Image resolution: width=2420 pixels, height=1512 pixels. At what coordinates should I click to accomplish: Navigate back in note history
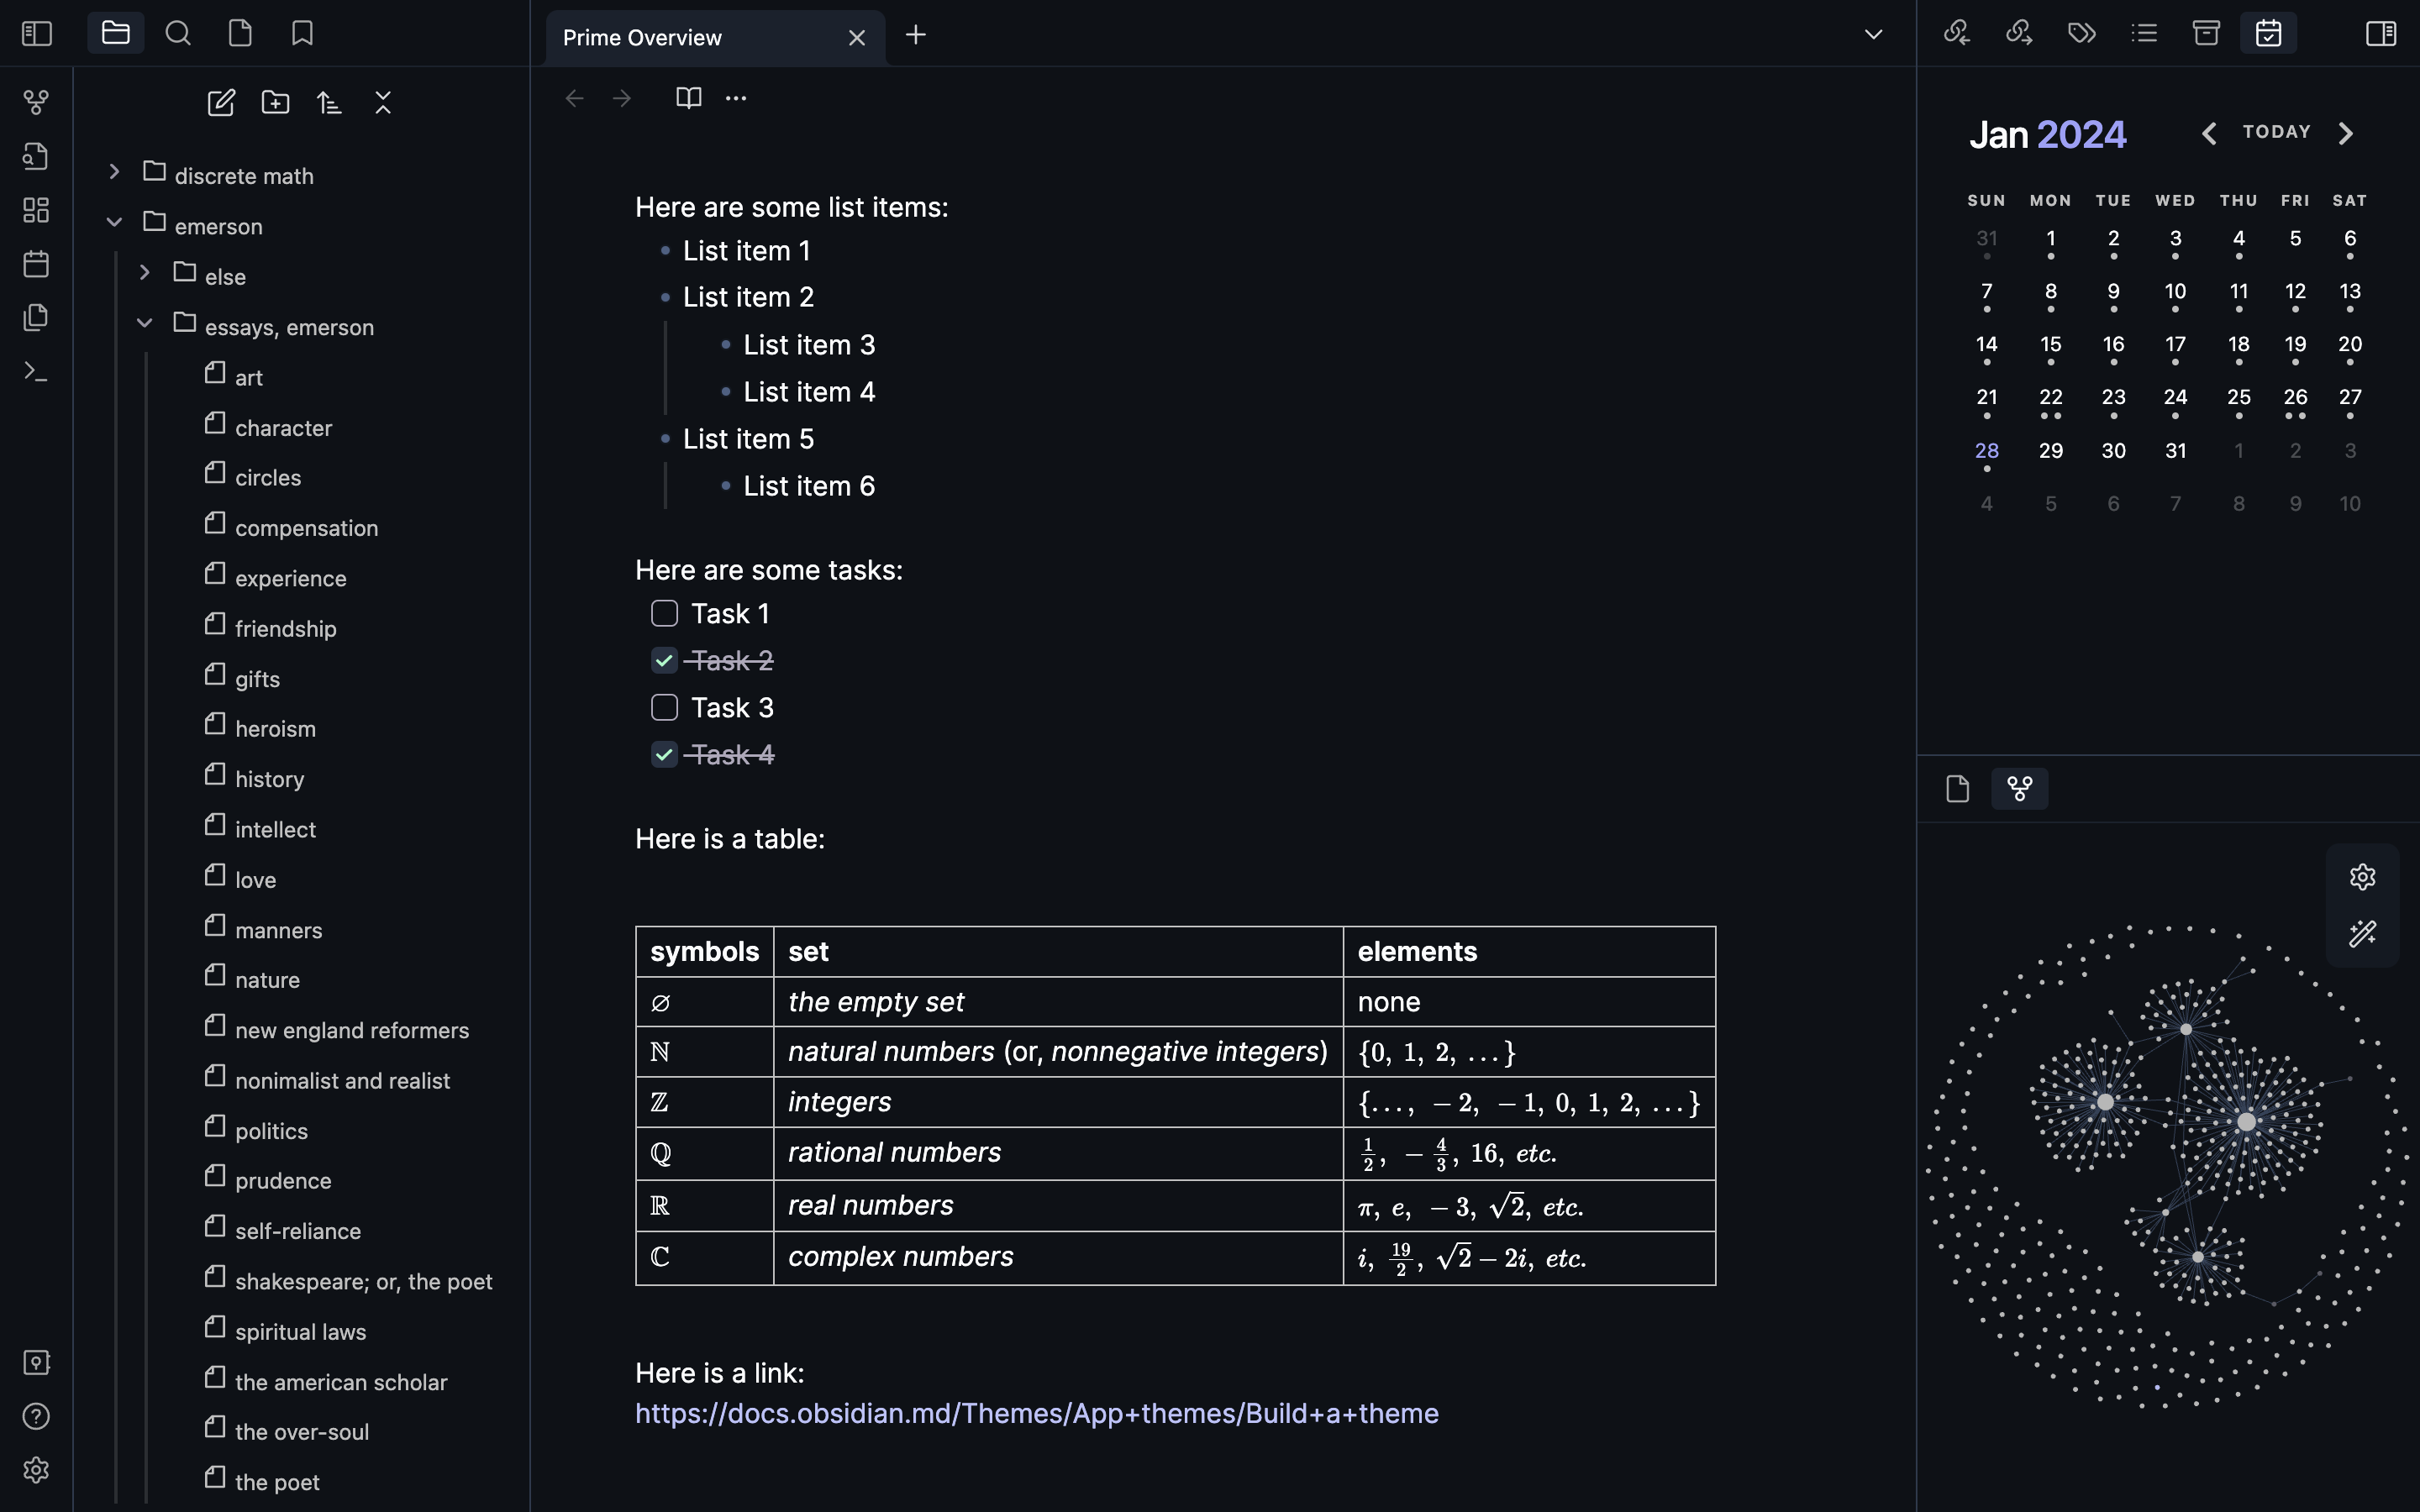tap(574, 98)
